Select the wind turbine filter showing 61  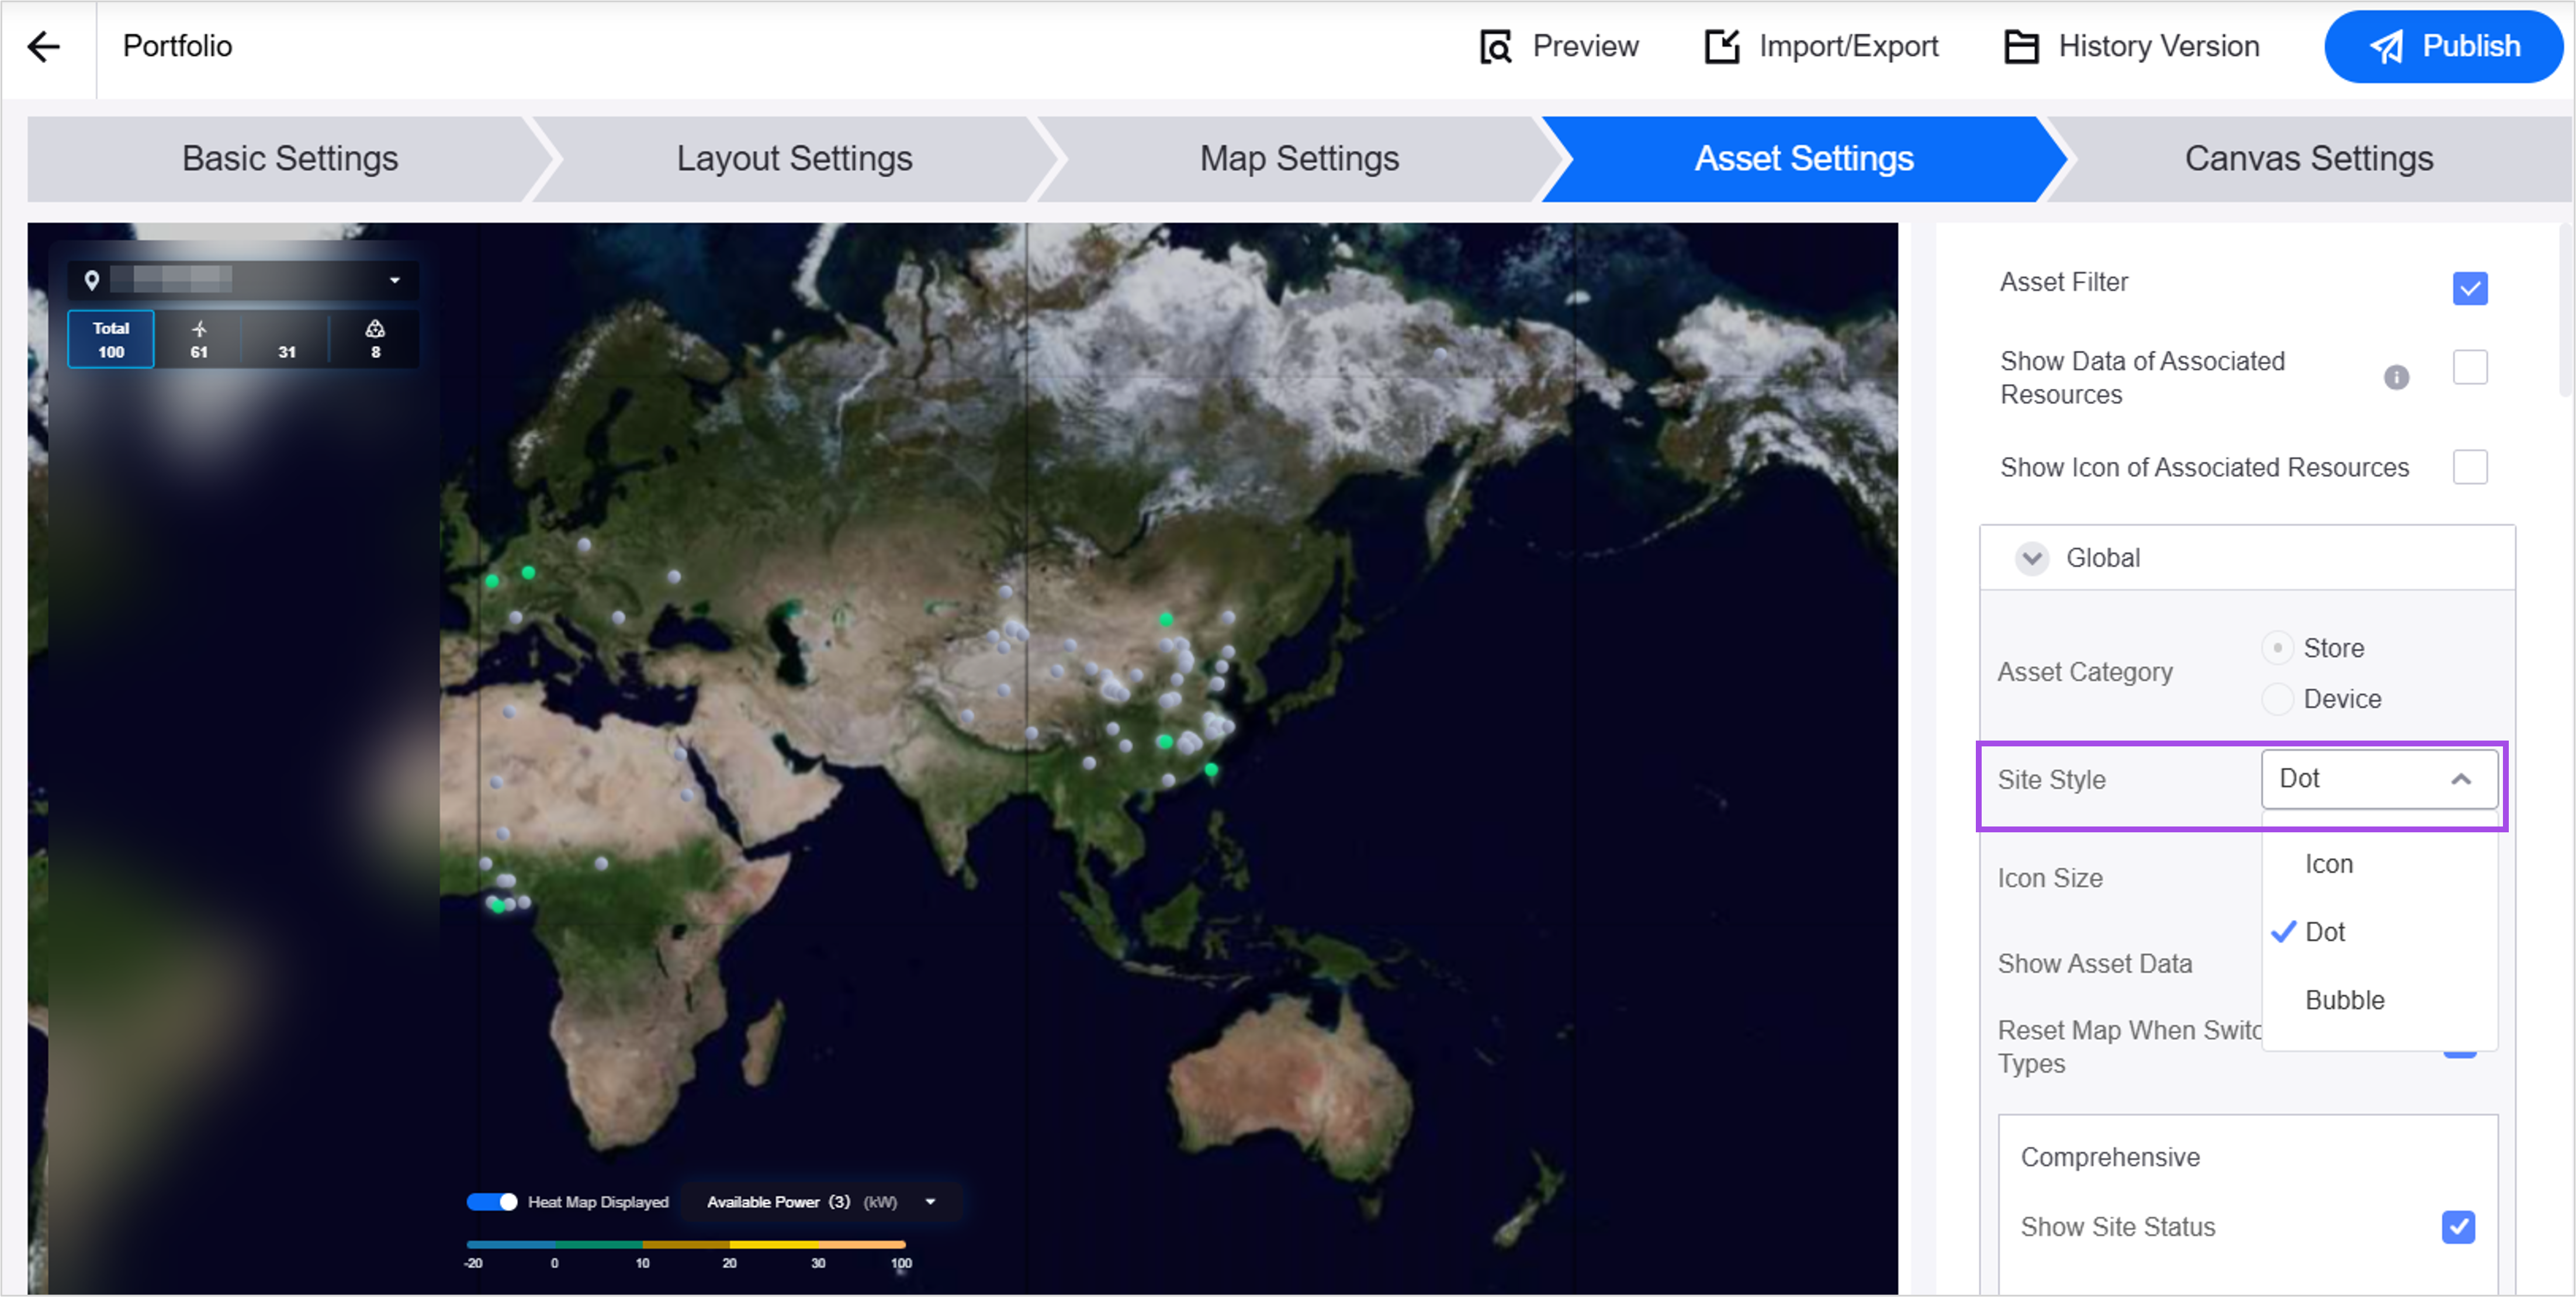[x=199, y=339]
